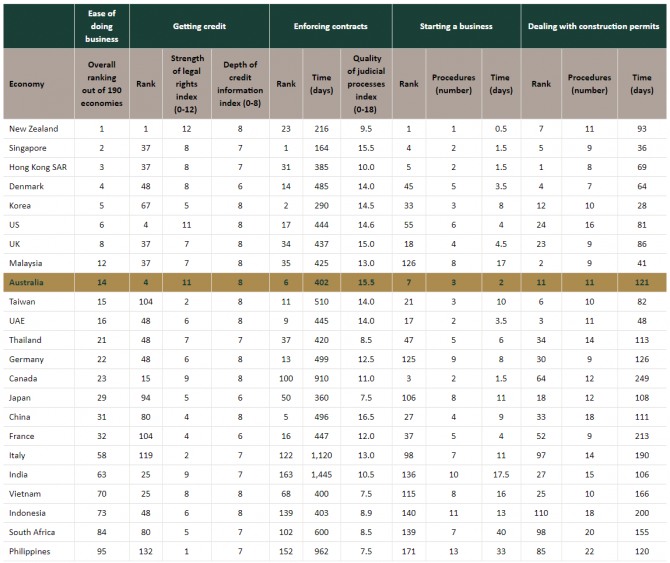Click 'Quality of judicial processes index' header
The image size is (670, 563).
[x=364, y=85]
